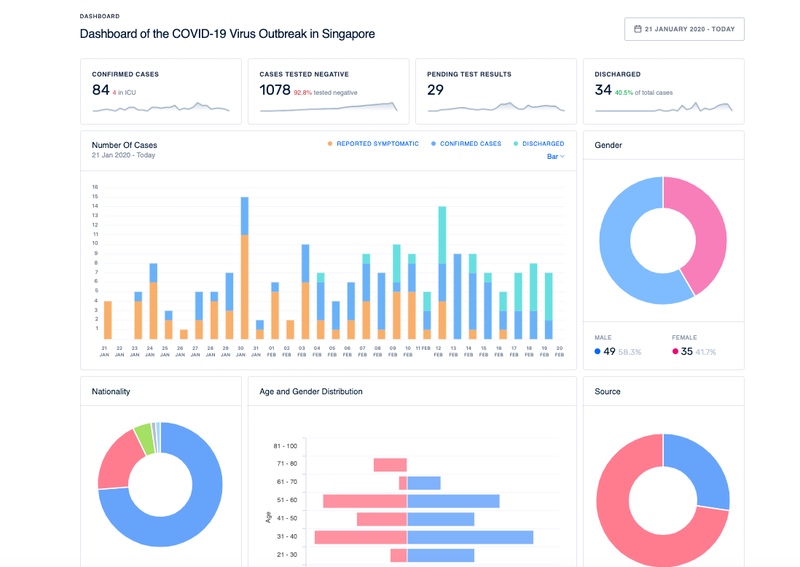The image size is (800, 567).
Task: Click the blue Male indicator dot
Action: pyautogui.click(x=598, y=352)
